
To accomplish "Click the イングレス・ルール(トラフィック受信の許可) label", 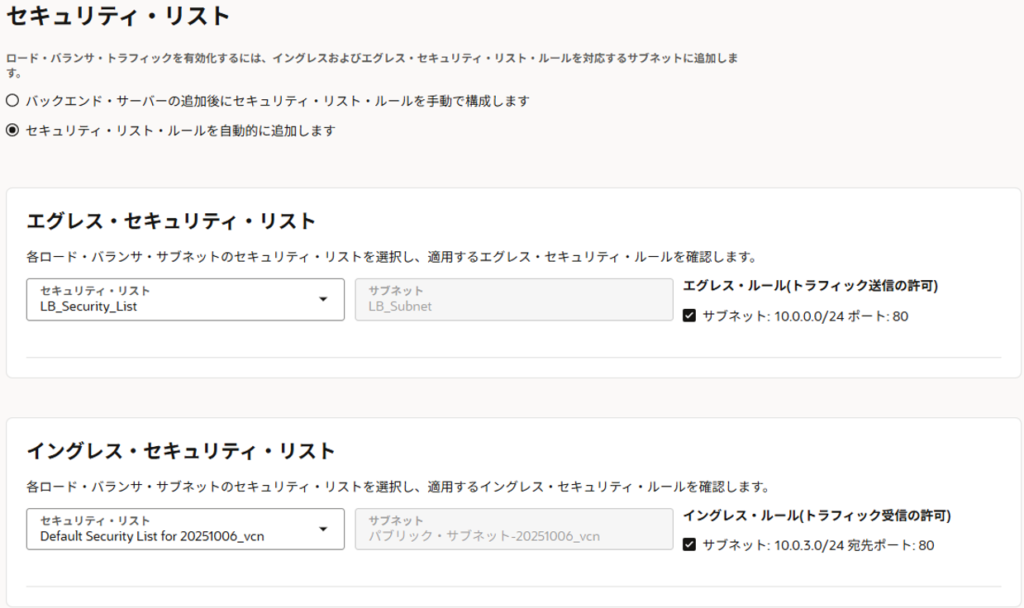I will click(x=816, y=516).
